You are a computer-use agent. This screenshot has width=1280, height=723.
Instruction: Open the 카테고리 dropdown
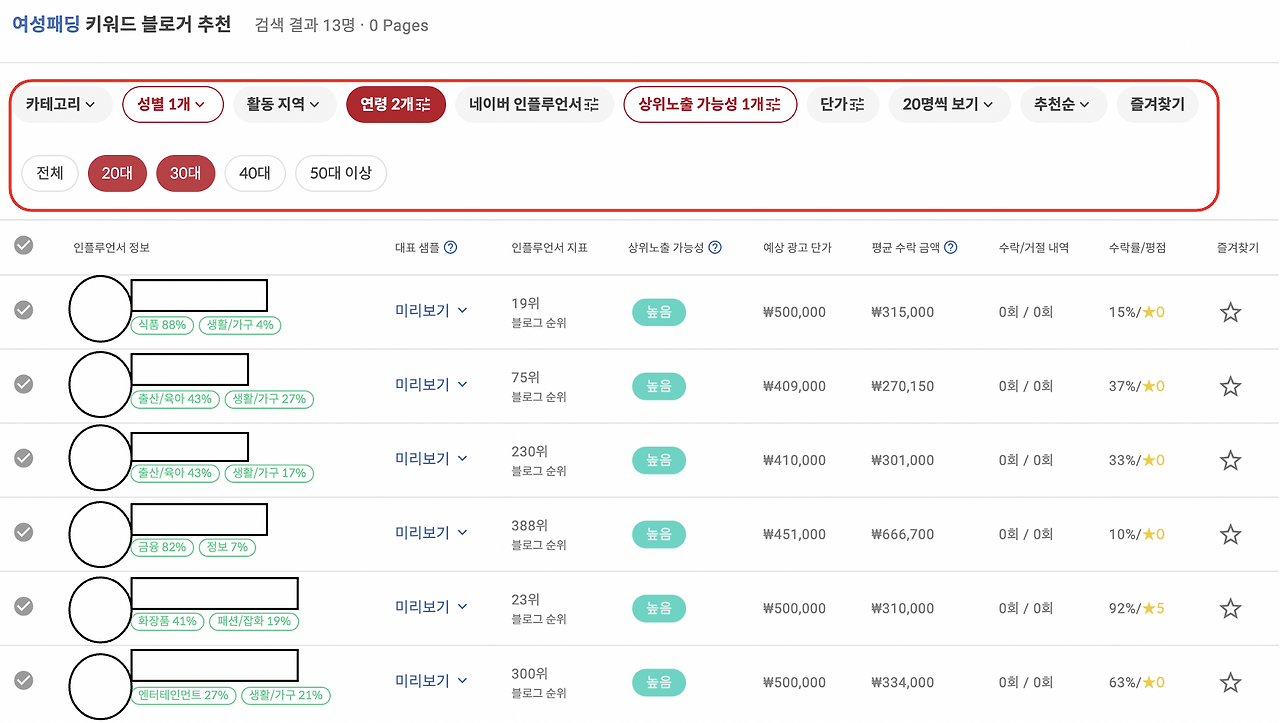62,104
